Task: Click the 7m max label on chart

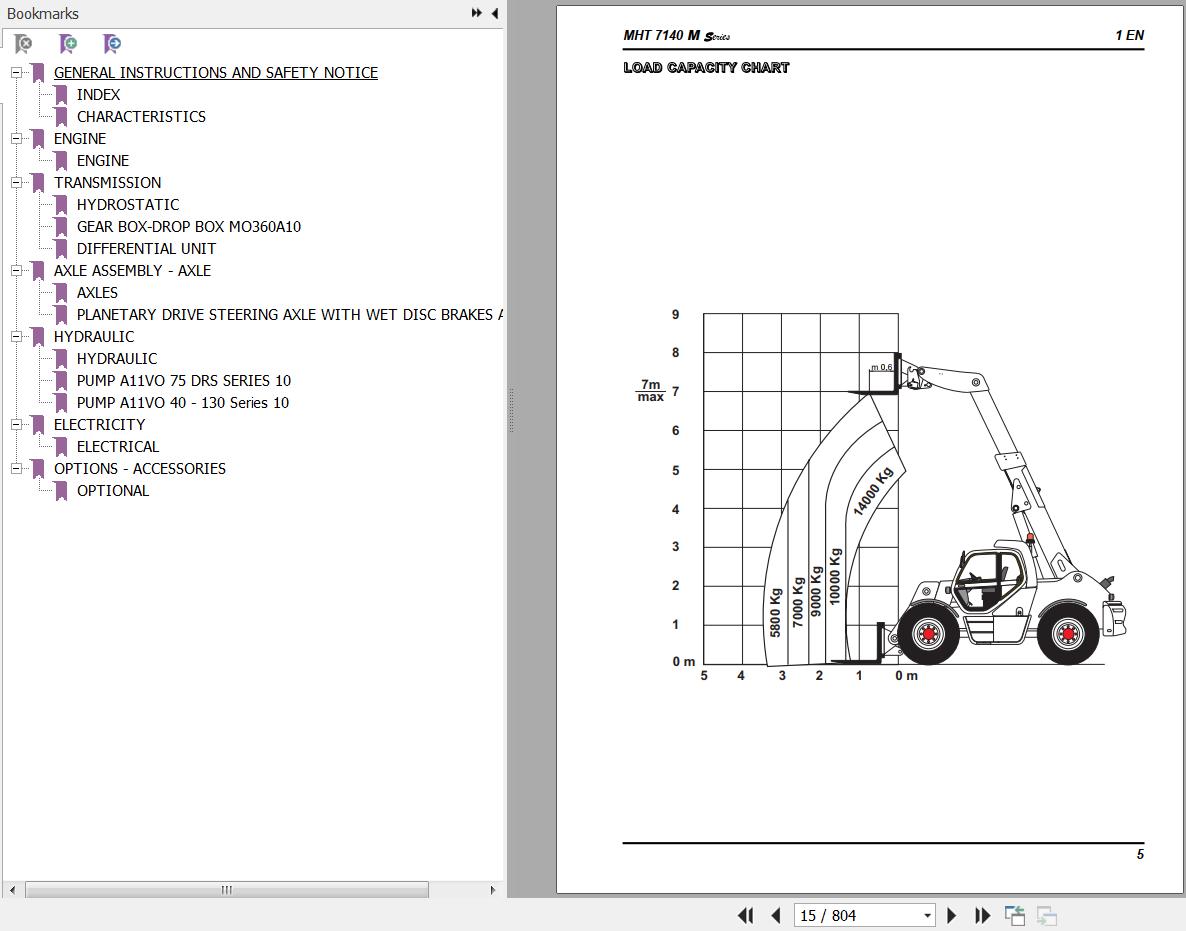Action: tap(650, 390)
